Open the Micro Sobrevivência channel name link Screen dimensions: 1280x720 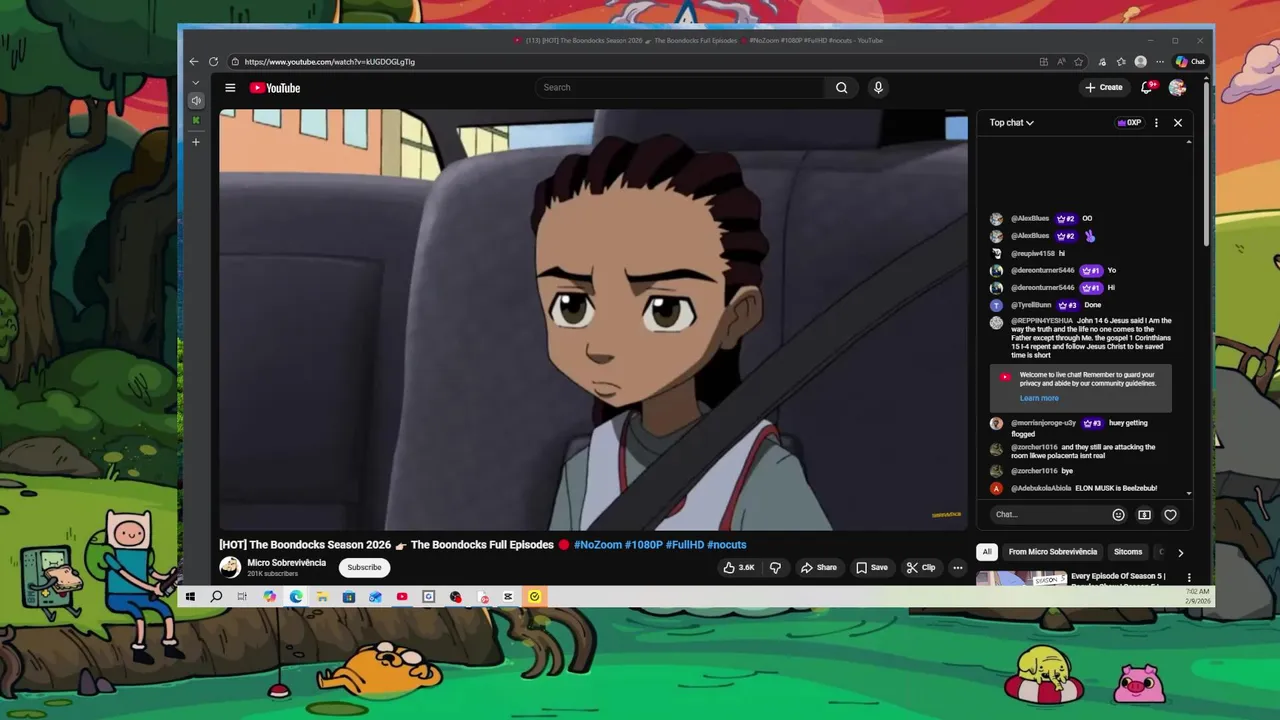[x=287, y=563]
